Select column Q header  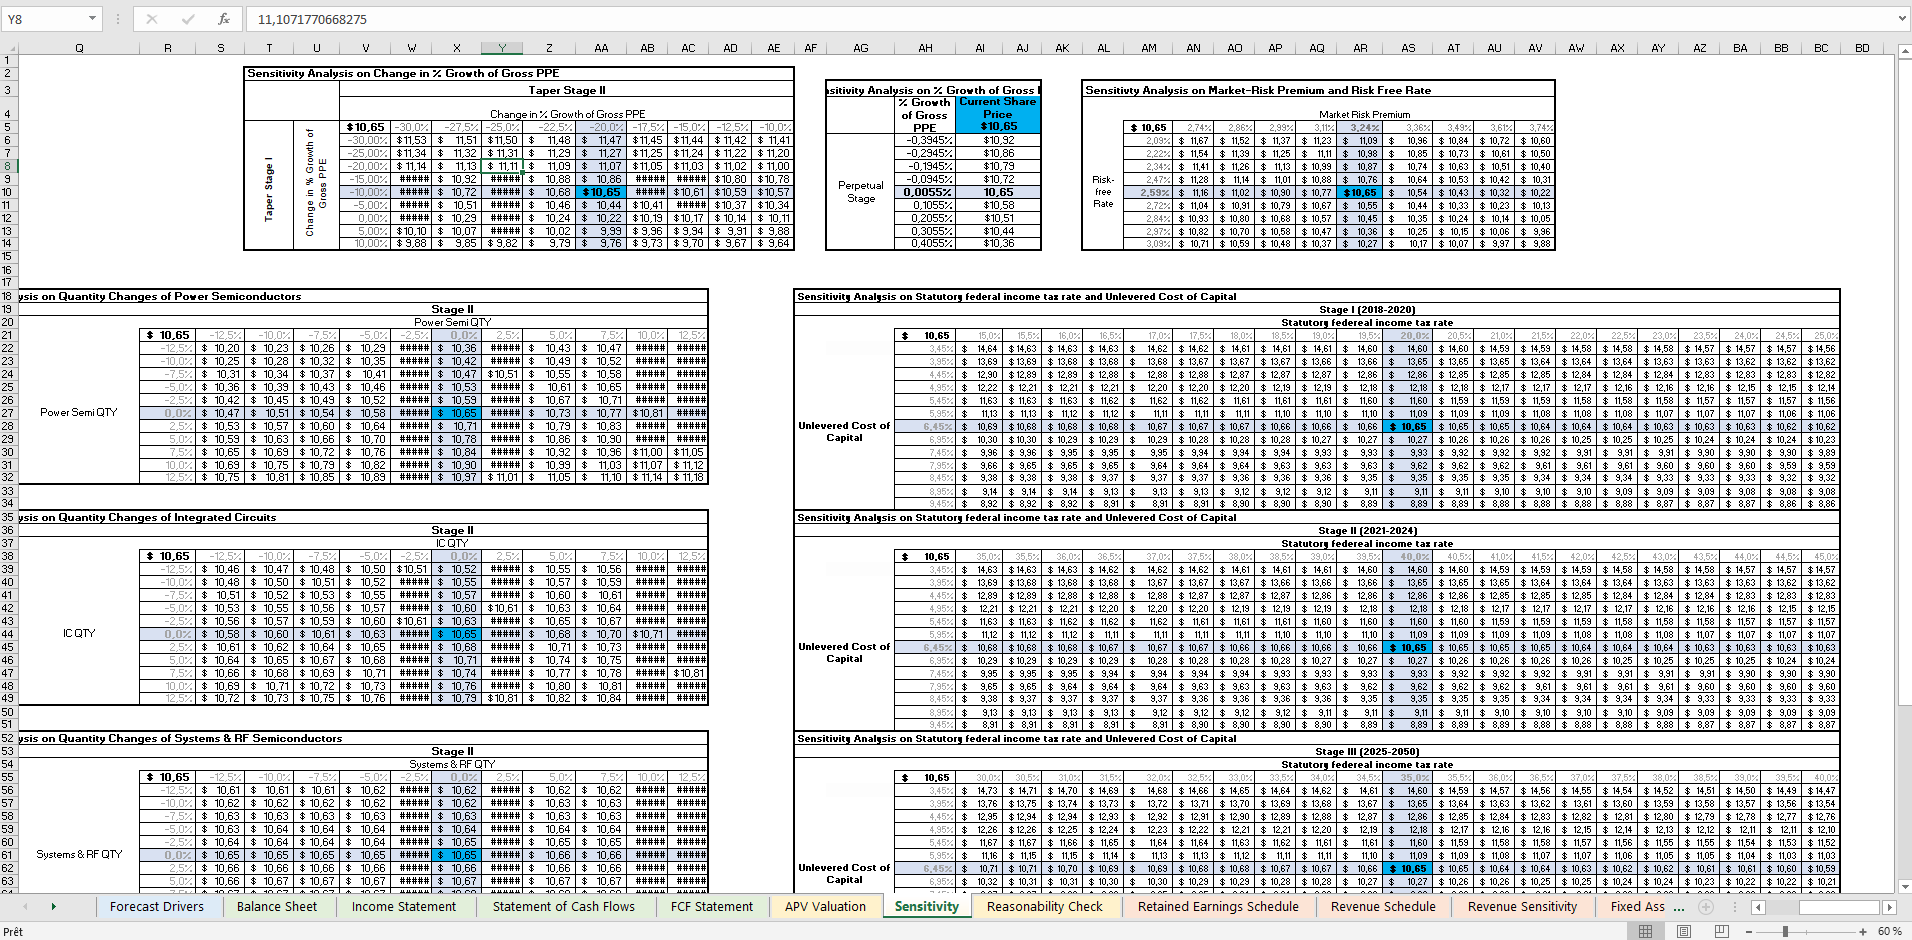coord(79,47)
